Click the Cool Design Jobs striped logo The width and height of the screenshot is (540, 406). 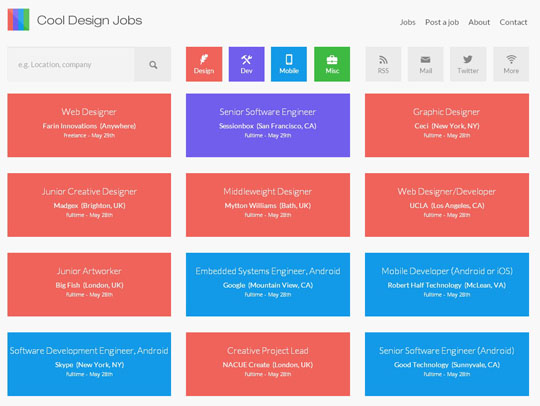point(18,20)
